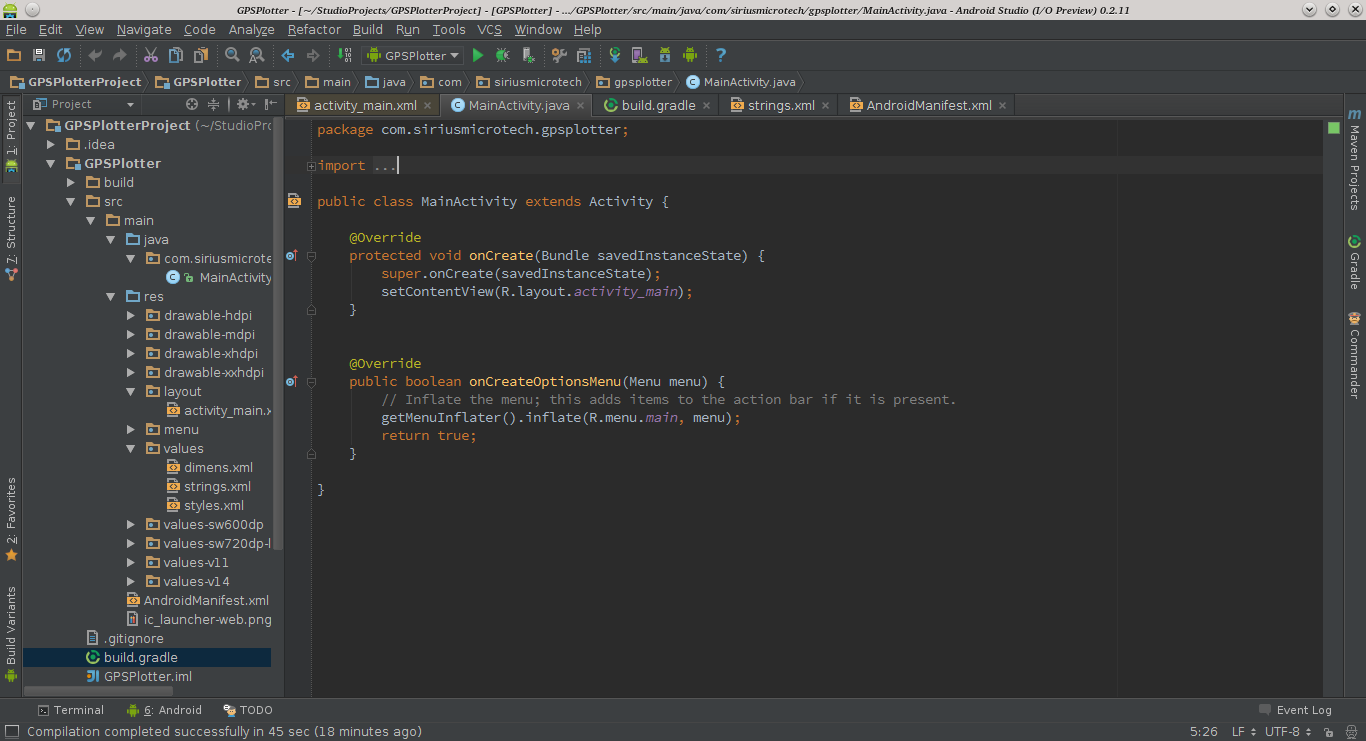Screen dimensions: 1366x741
Task: Run the app with green play icon
Action: (x=478, y=55)
